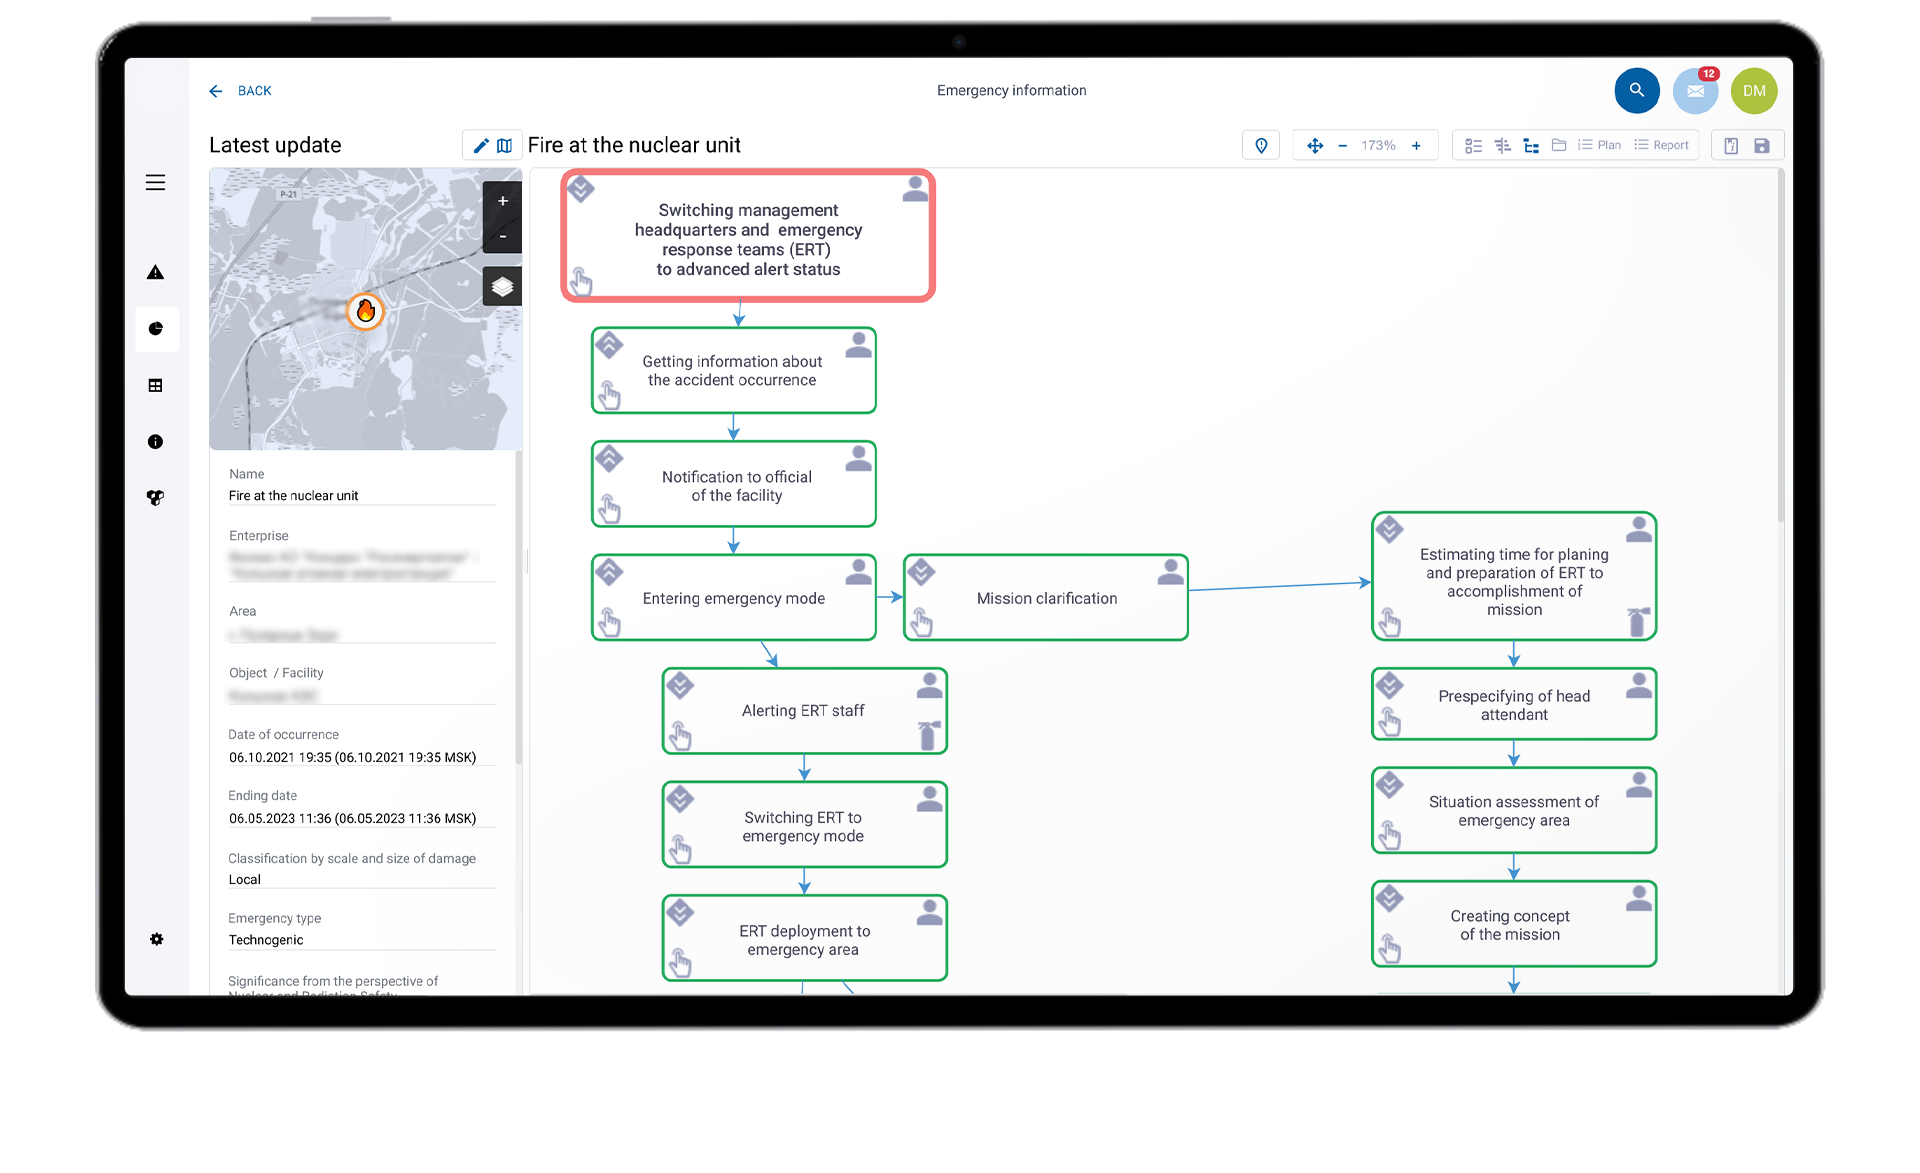The width and height of the screenshot is (1920, 1173).
Task: Expand the hamburger sidebar menu
Action: click(x=155, y=183)
